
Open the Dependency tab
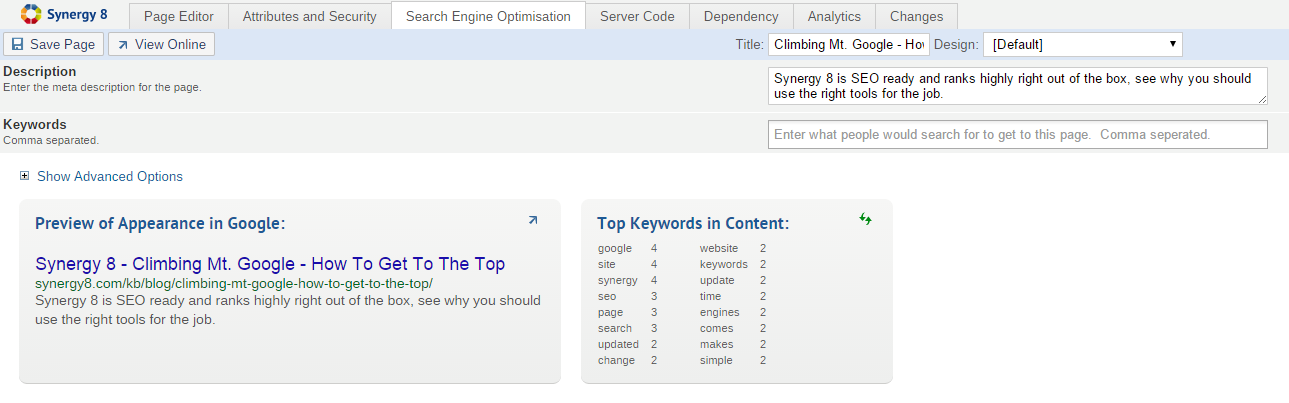(x=741, y=16)
